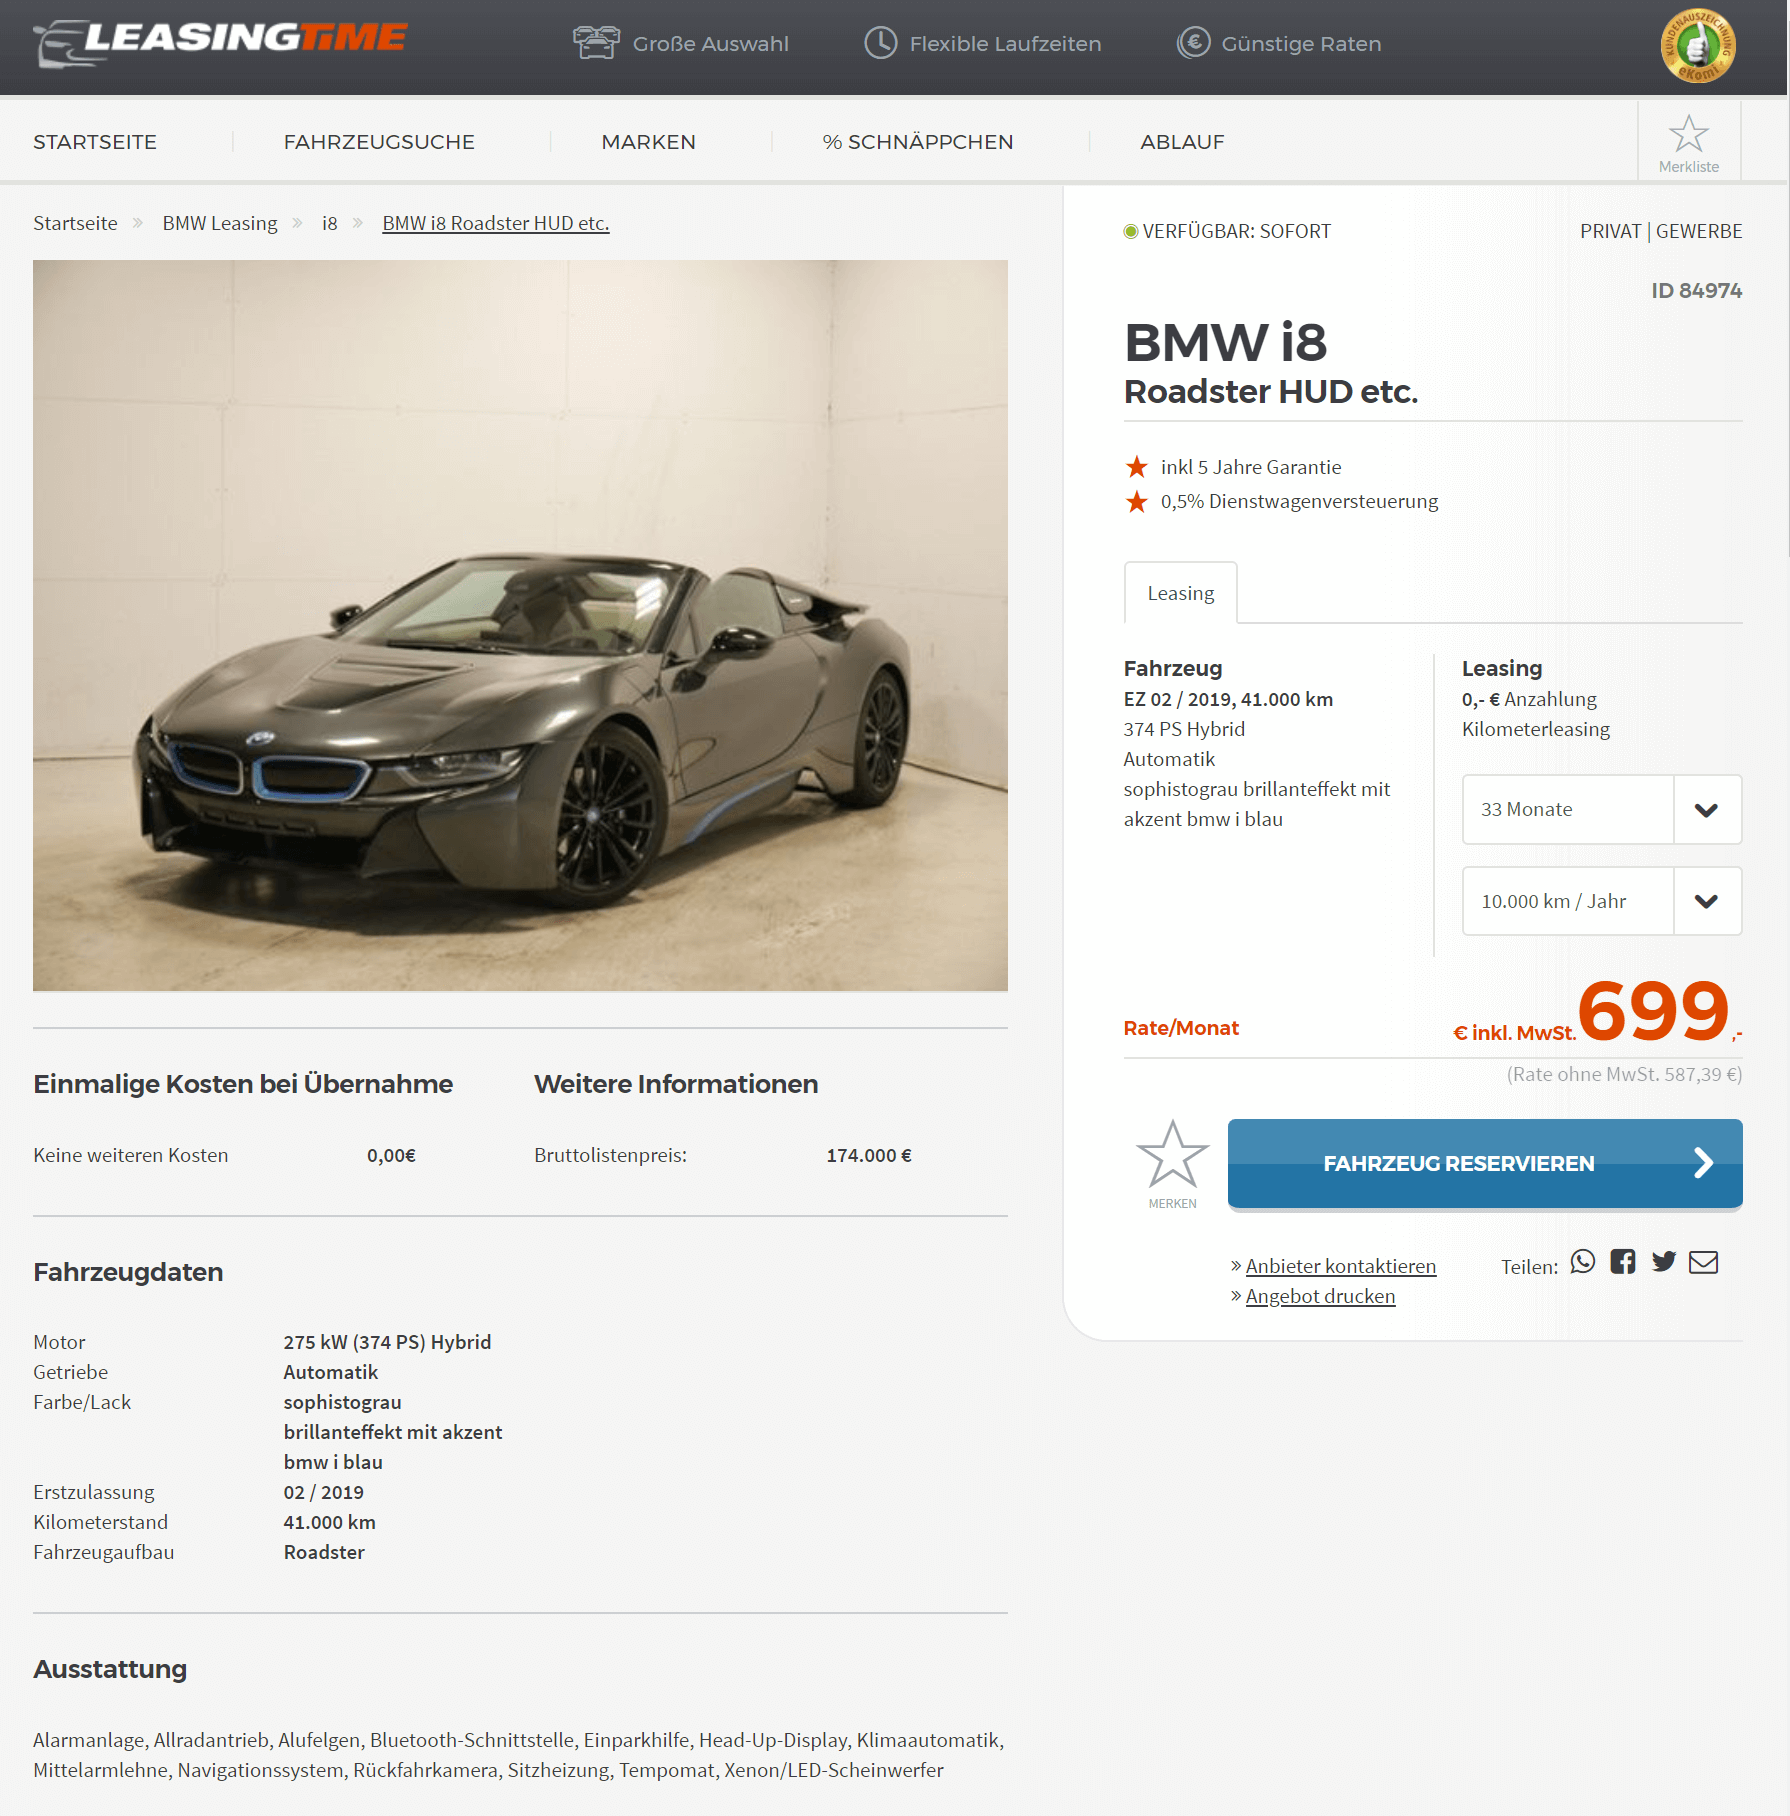Click the LeasingTime logo
Viewport: 1790px width, 1816px height.
pos(220,43)
